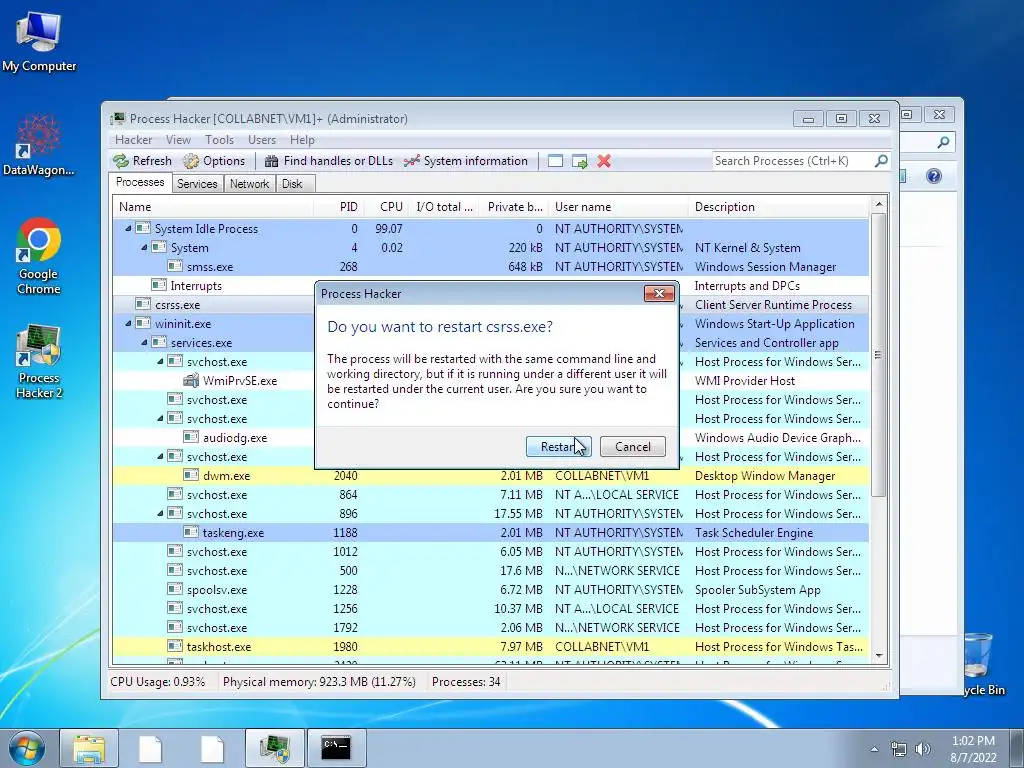Screen dimensions: 1024x768
Task: Open Find handles or DLLs
Action: (x=328, y=161)
